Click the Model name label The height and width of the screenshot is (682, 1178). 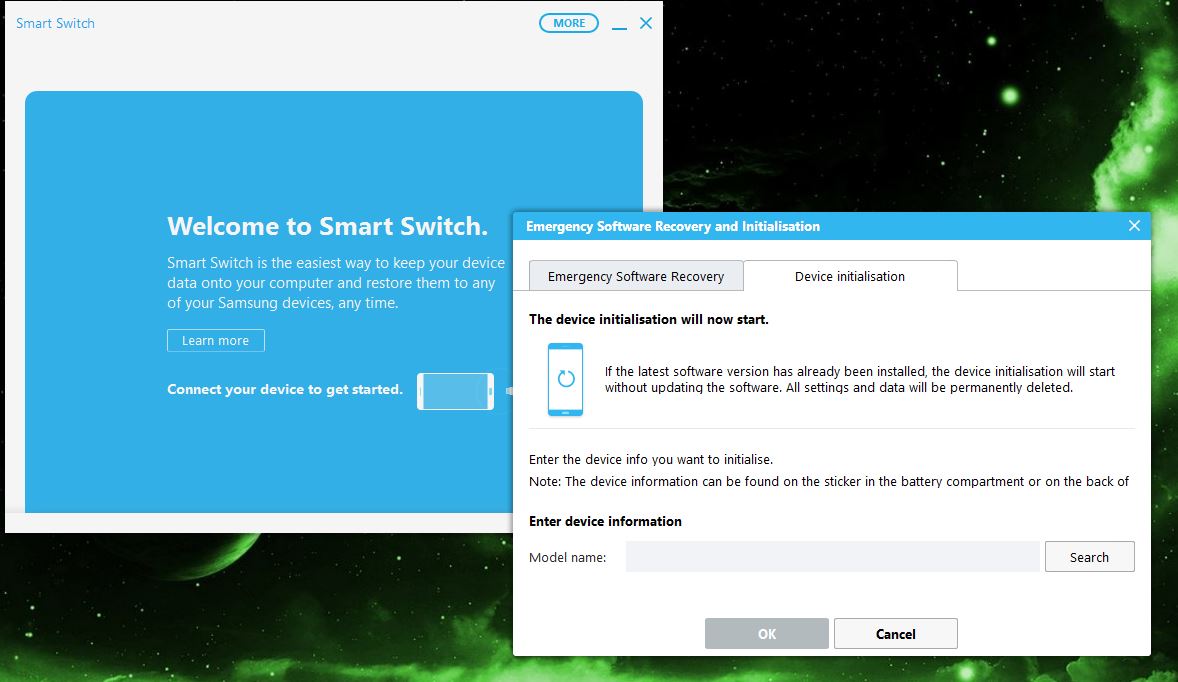pos(567,557)
